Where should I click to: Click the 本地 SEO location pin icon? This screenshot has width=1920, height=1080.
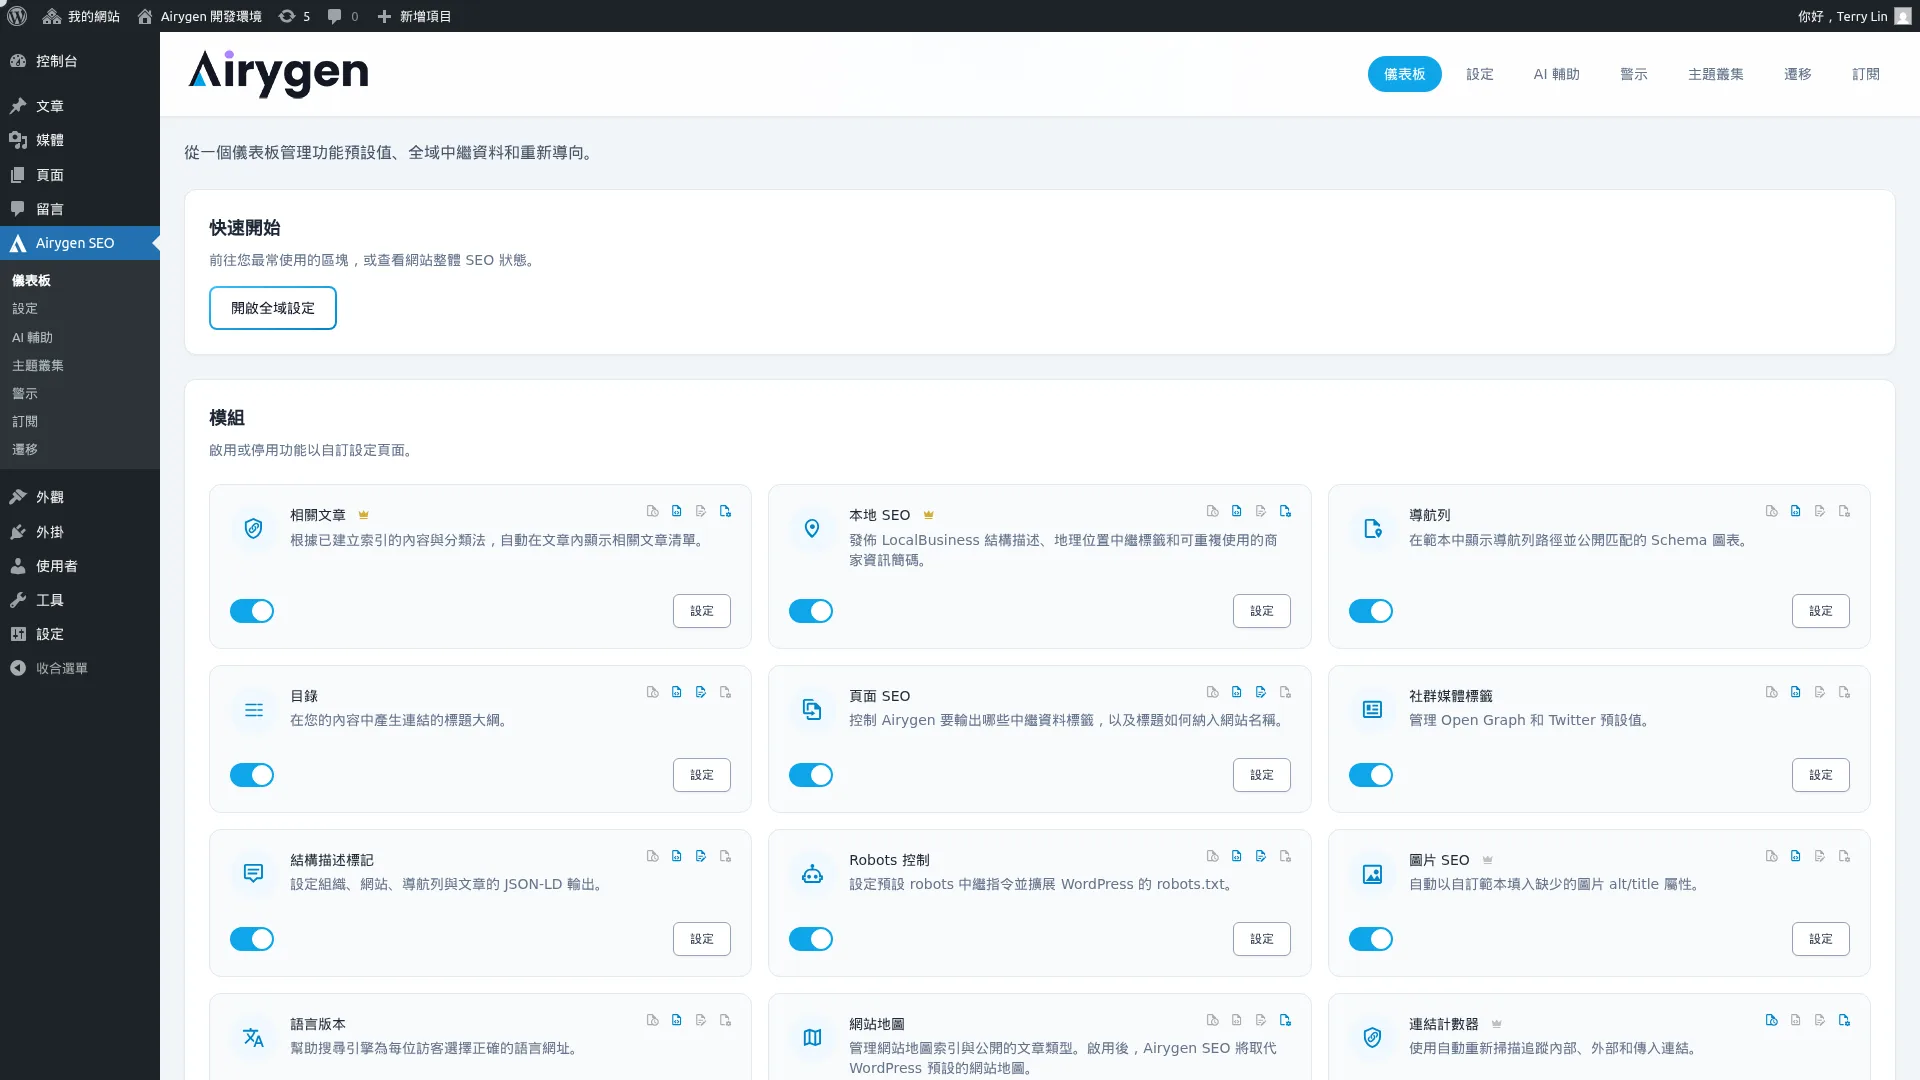click(812, 528)
